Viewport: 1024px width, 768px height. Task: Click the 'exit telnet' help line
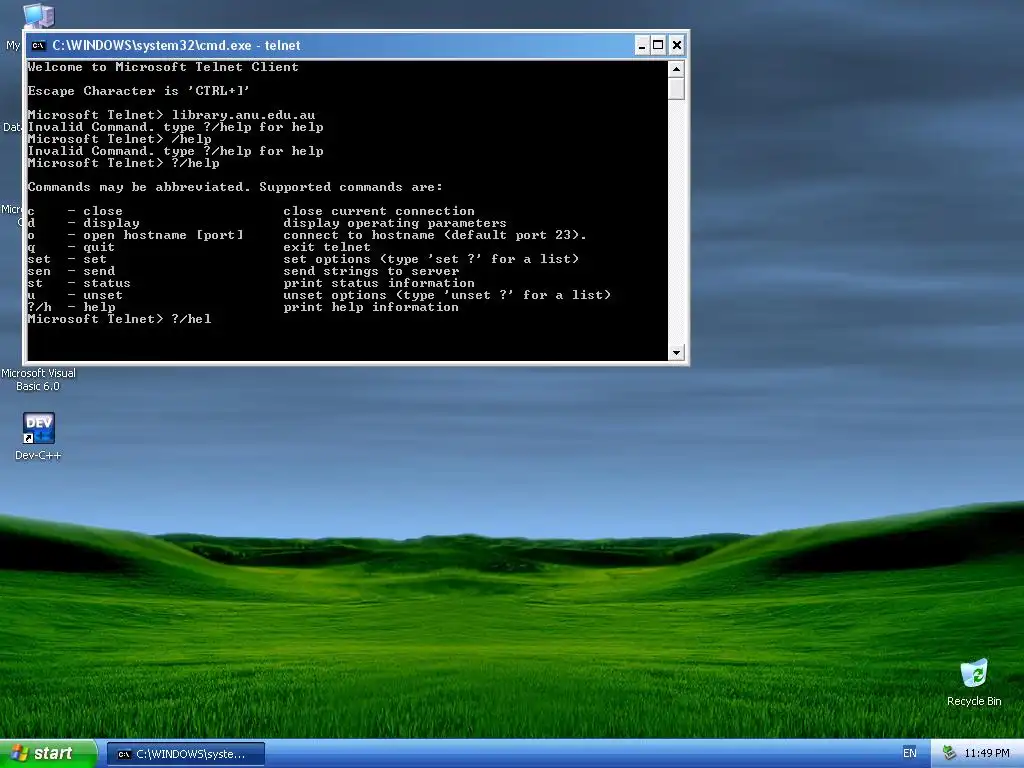(x=327, y=247)
